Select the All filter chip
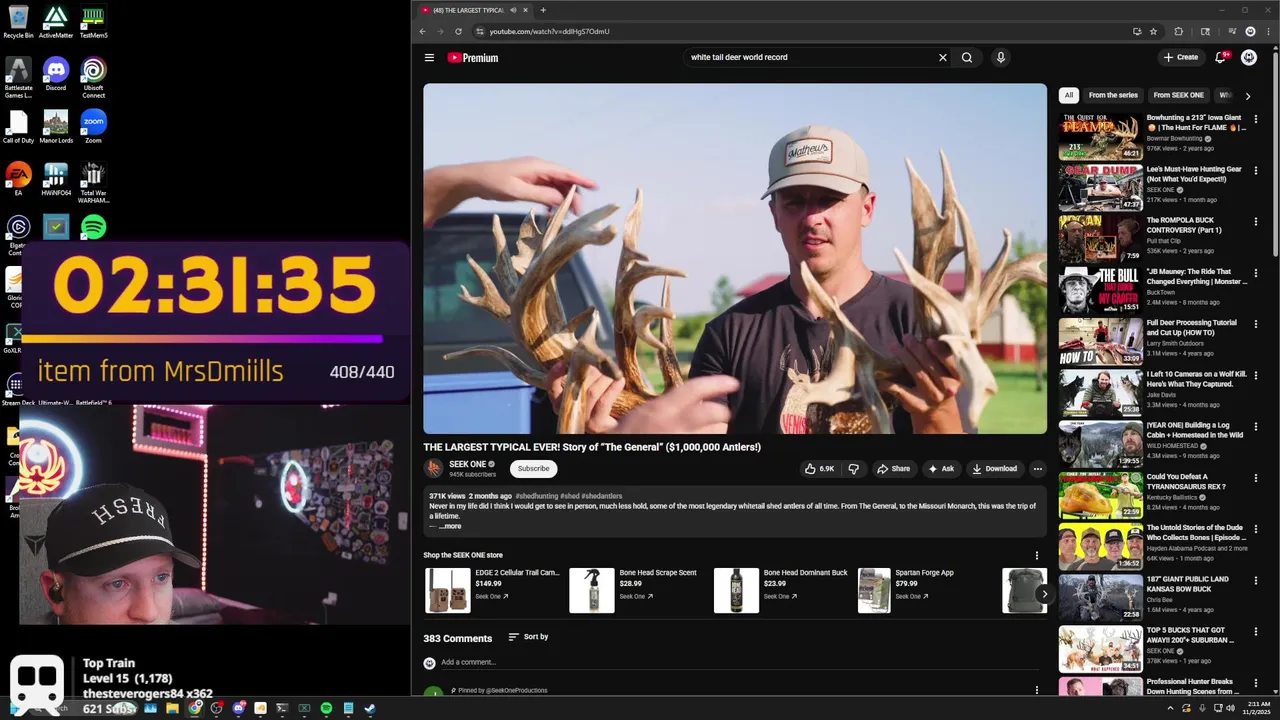This screenshot has width=1280, height=720. (x=1069, y=95)
